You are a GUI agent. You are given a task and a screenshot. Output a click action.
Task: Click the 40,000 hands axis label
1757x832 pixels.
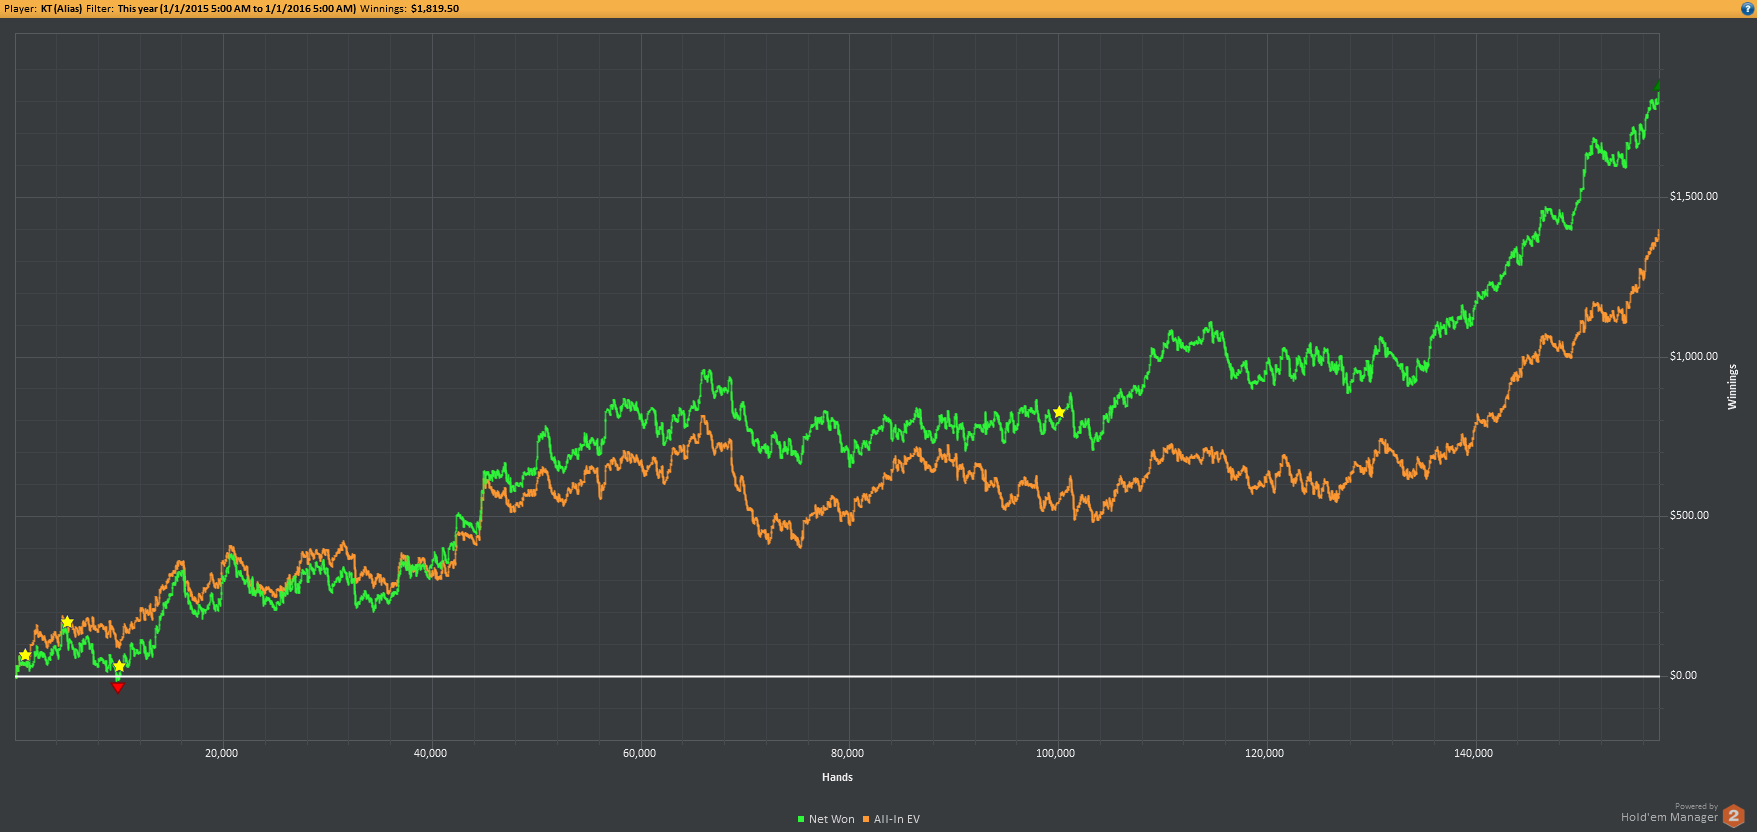(431, 754)
